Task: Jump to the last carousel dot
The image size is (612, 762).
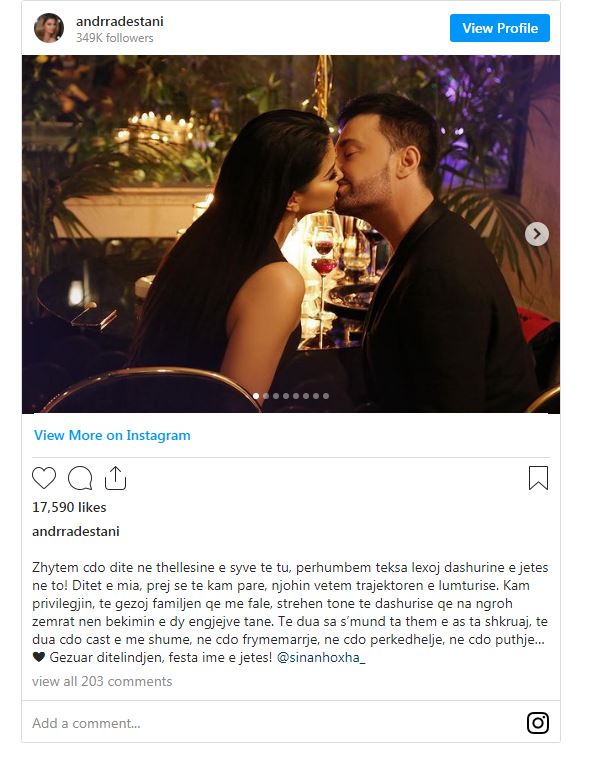Action: [x=326, y=396]
